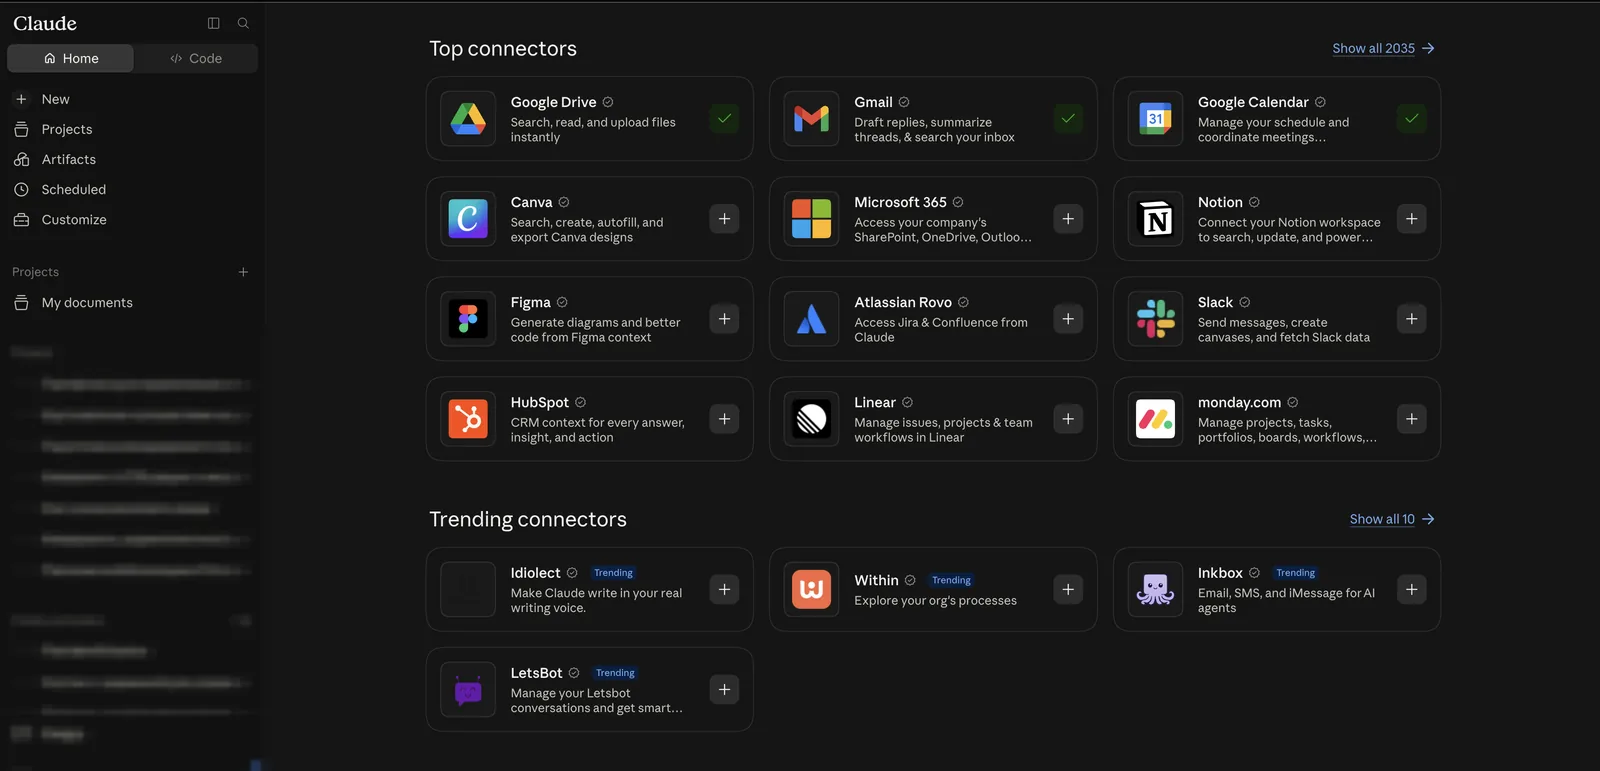Add the Atlassian Rovo connector

pyautogui.click(x=1068, y=319)
